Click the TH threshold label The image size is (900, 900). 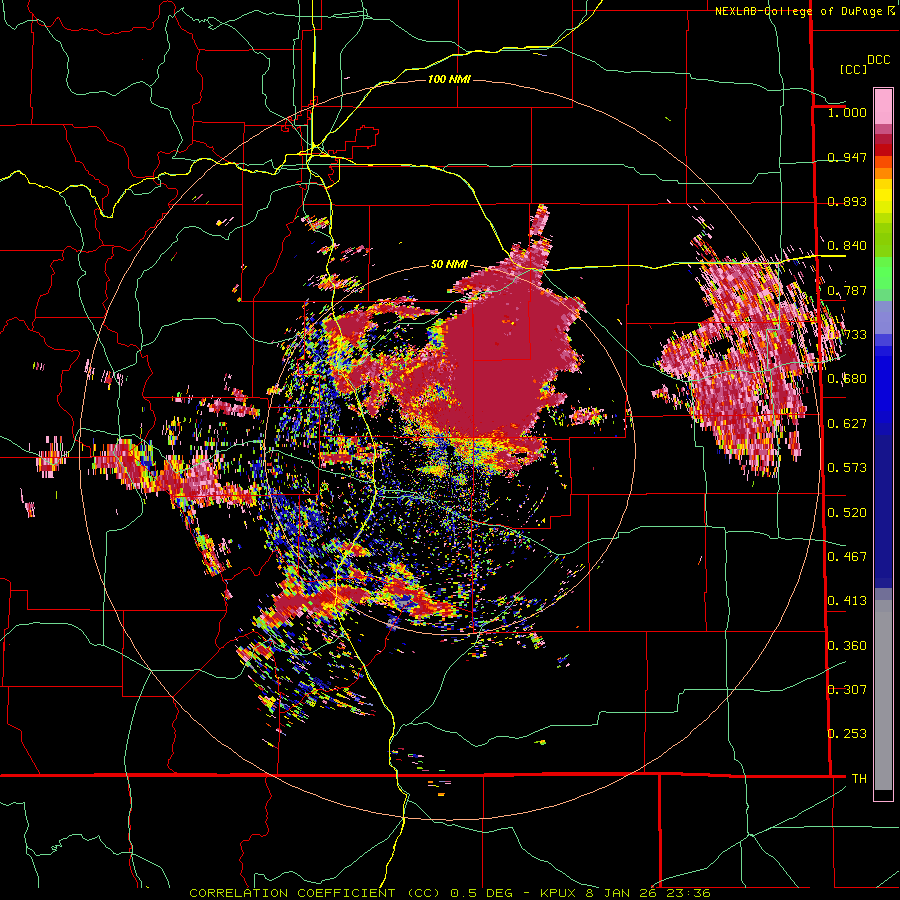coord(859,779)
